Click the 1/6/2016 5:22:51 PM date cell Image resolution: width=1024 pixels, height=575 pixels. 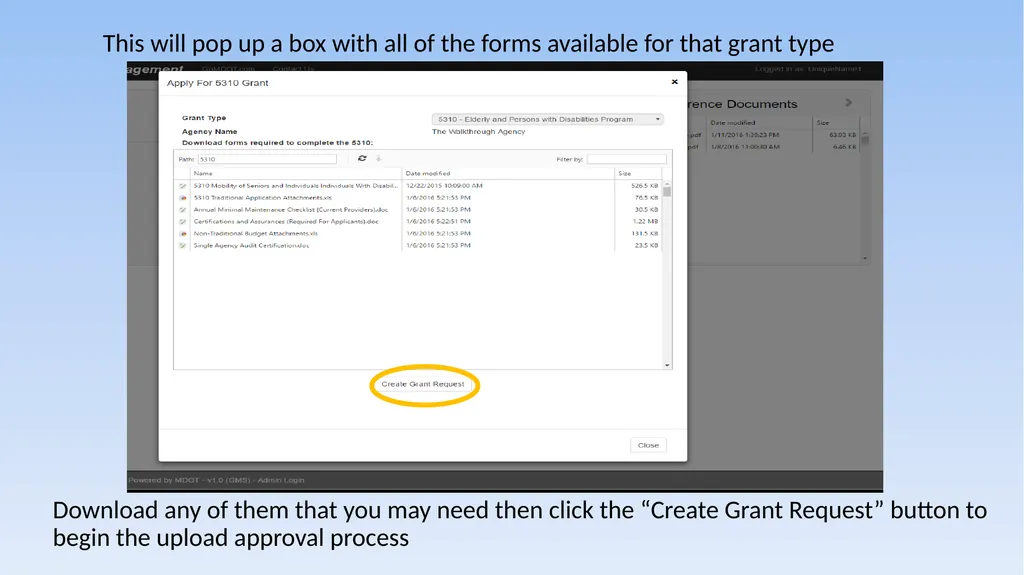tap(438, 222)
